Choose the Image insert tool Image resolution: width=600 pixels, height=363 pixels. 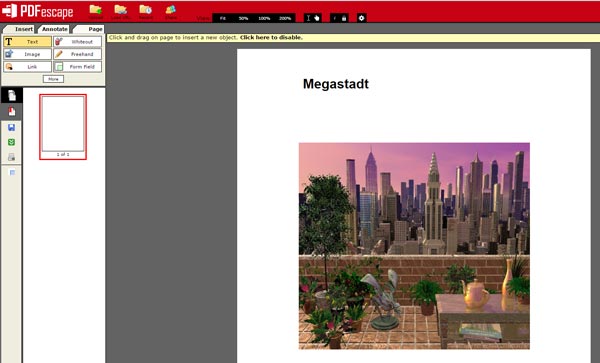point(27,54)
